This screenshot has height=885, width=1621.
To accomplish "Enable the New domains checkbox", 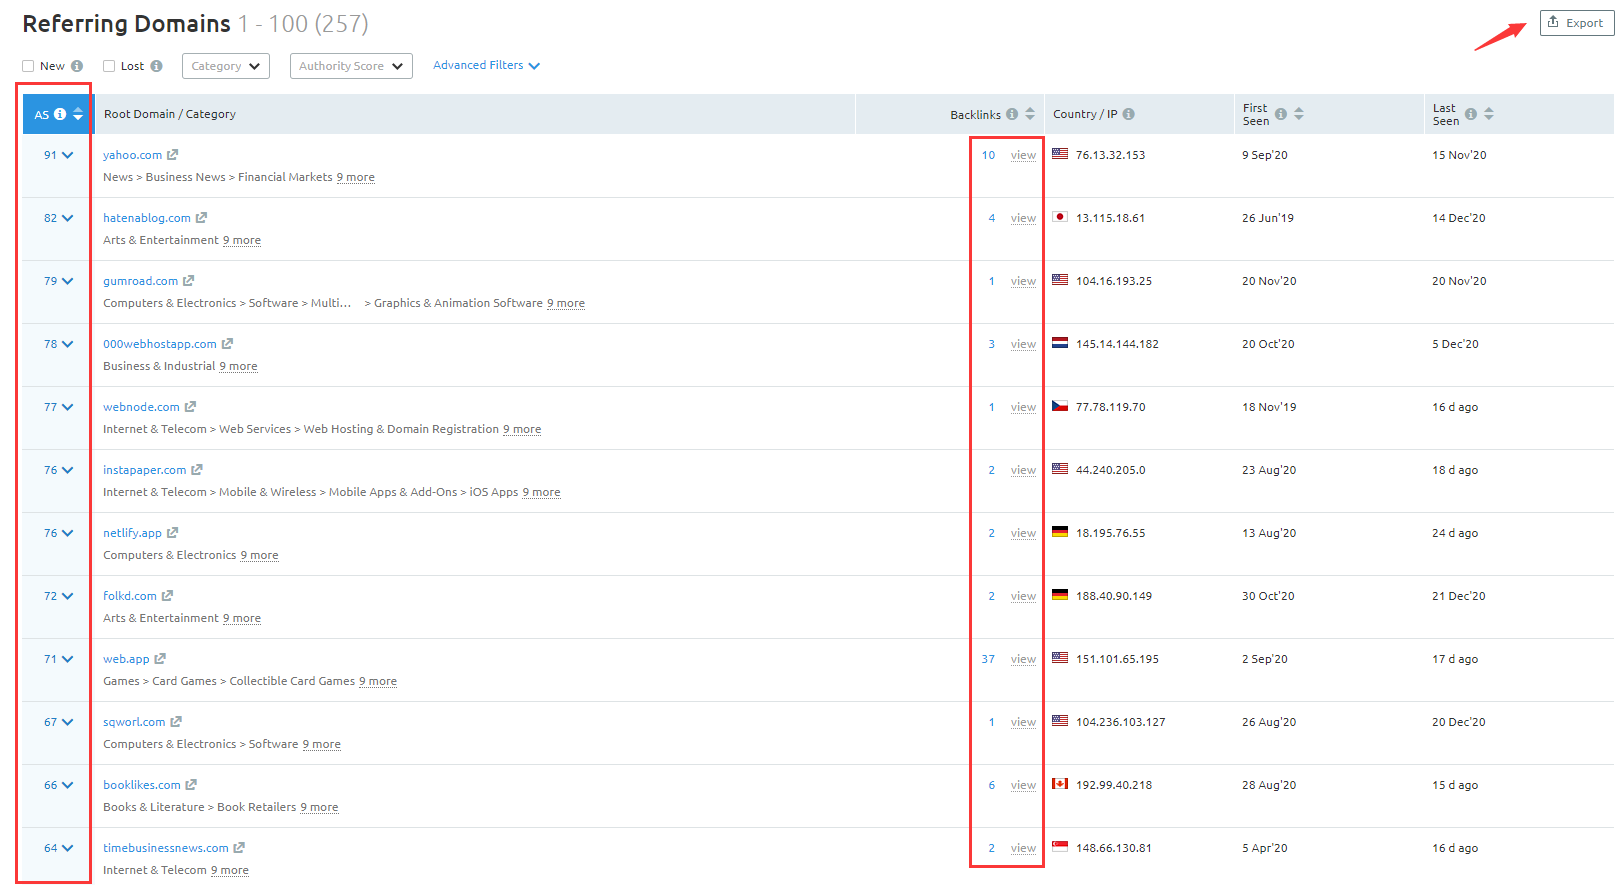I will [x=28, y=66].
